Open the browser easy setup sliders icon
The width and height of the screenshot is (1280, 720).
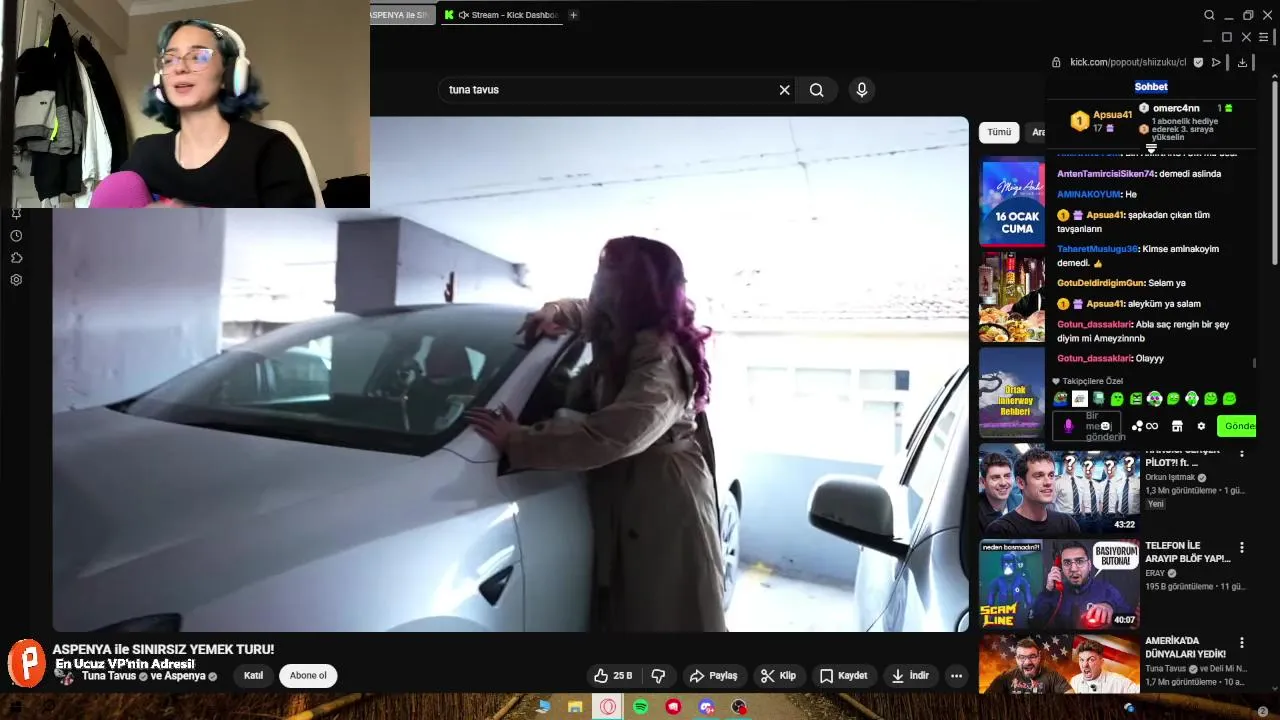1263,37
